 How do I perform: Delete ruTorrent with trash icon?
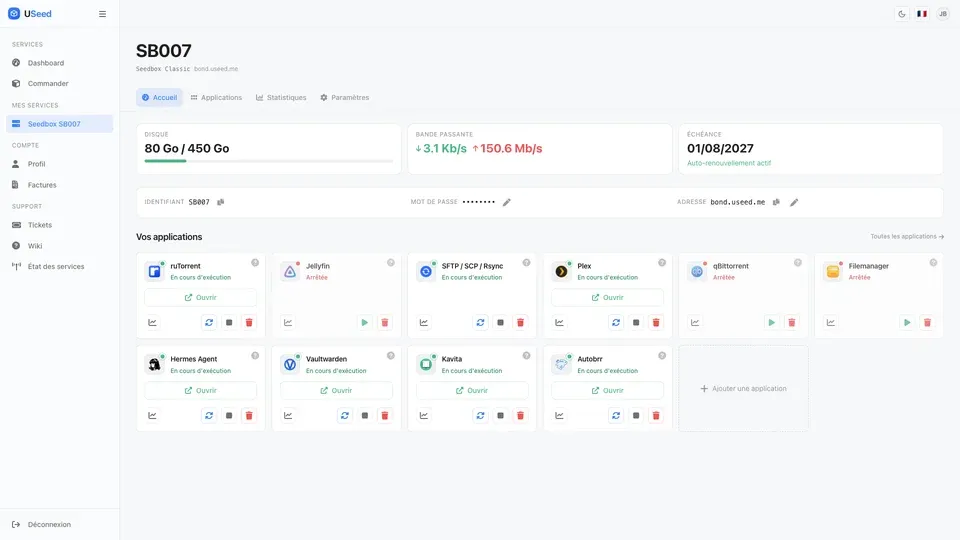[x=249, y=323]
